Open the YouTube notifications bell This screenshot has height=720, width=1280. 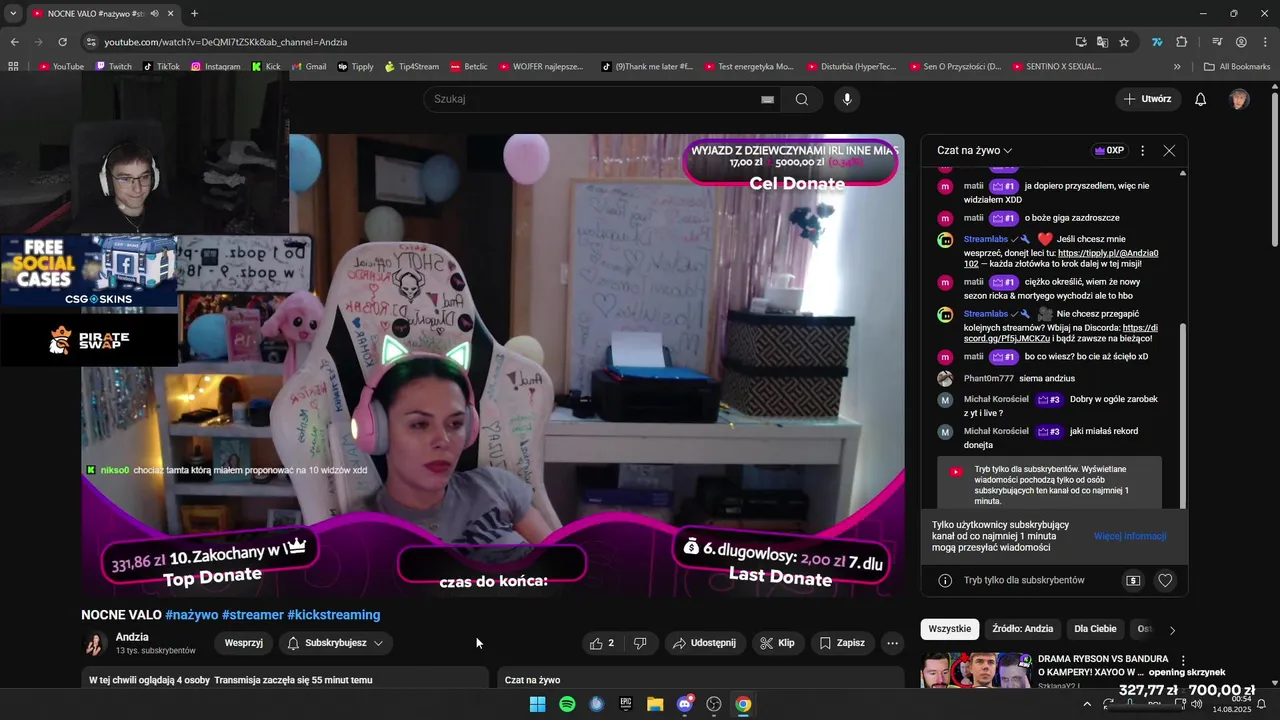point(1201,99)
